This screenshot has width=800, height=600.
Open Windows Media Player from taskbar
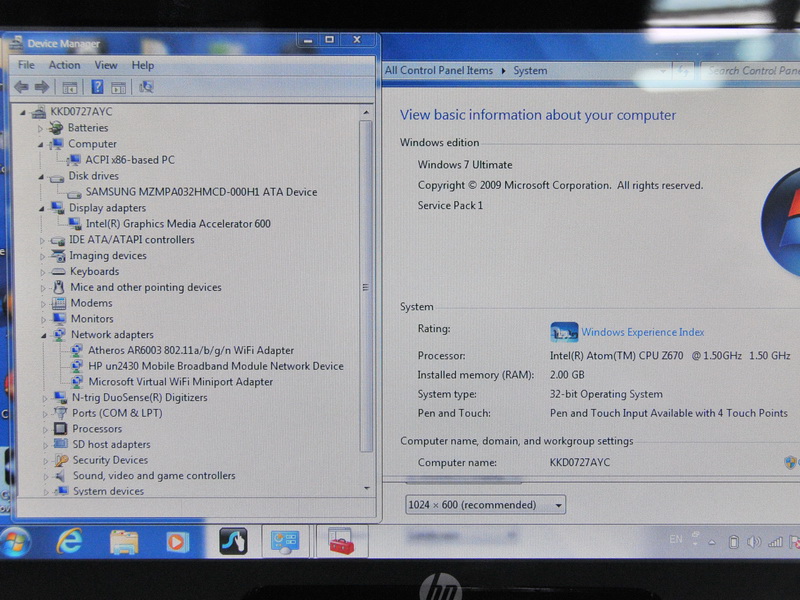tap(177, 542)
